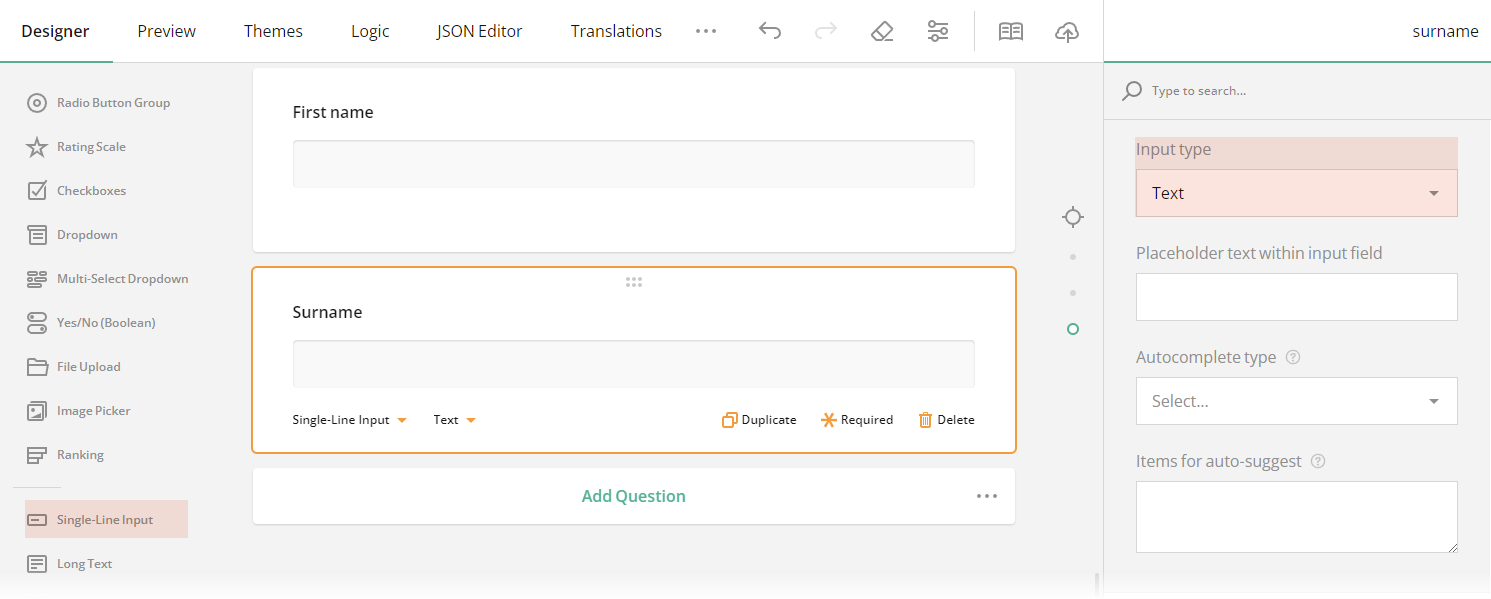Delete the Surname question

pos(945,419)
